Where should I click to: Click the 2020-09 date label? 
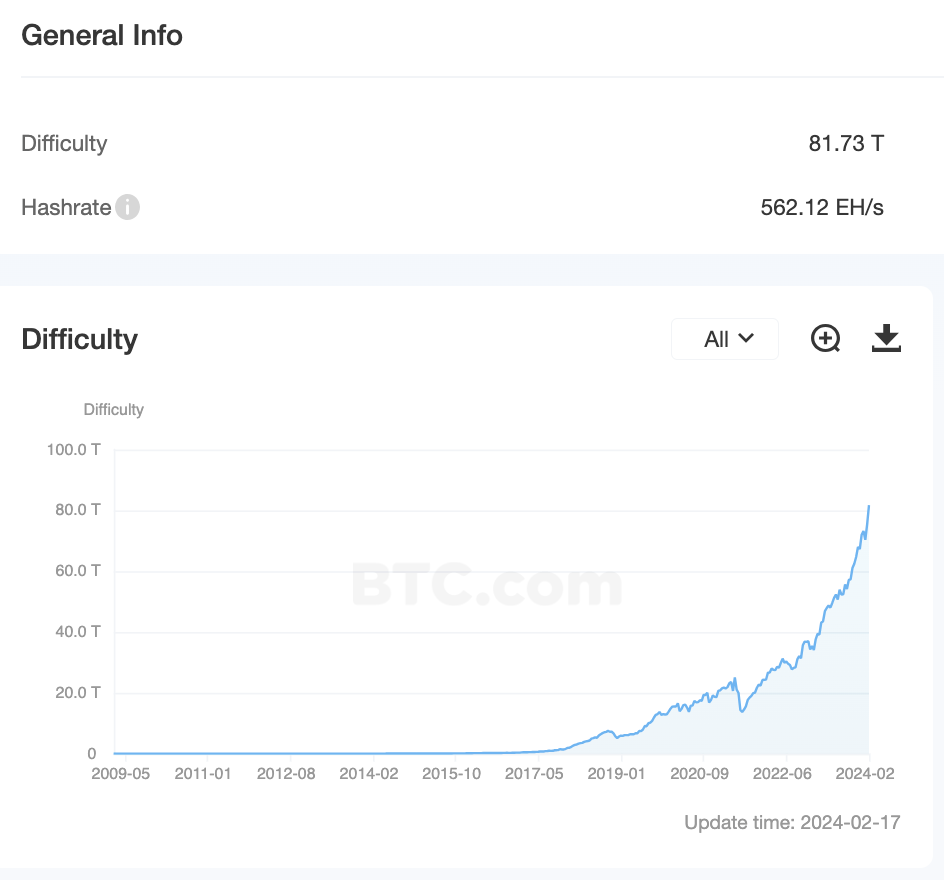tap(699, 774)
